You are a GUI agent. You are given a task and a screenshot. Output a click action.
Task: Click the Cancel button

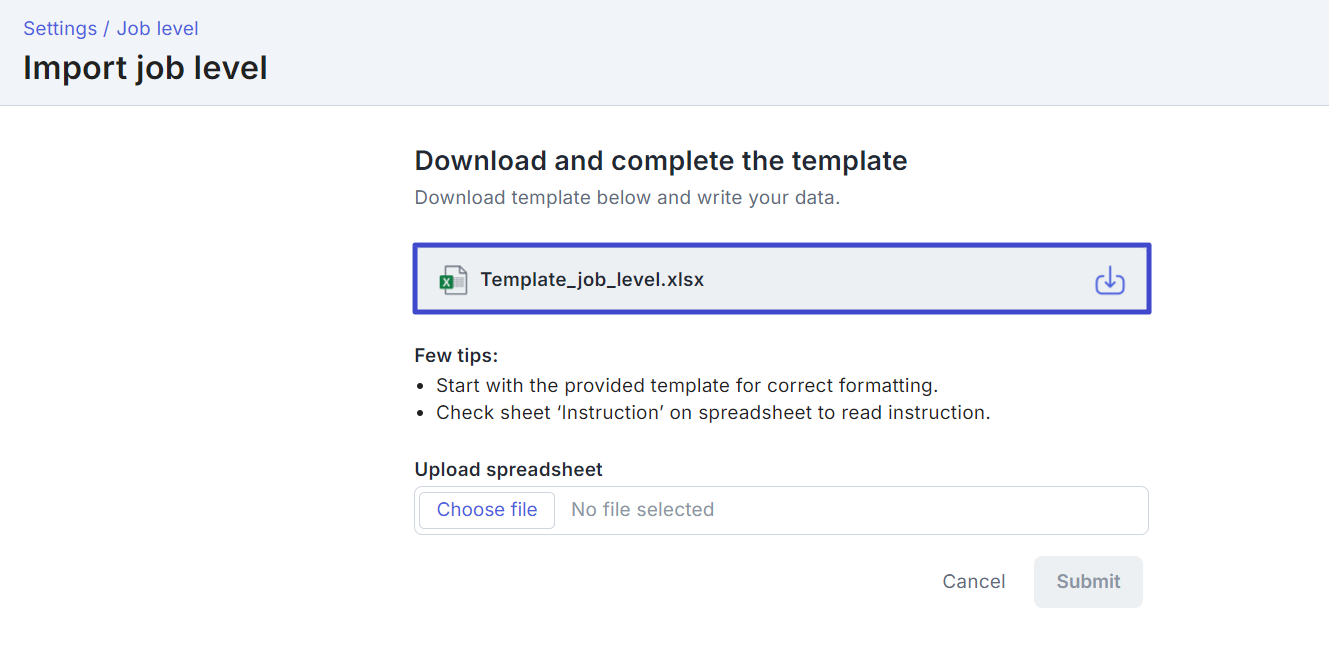[x=974, y=582]
